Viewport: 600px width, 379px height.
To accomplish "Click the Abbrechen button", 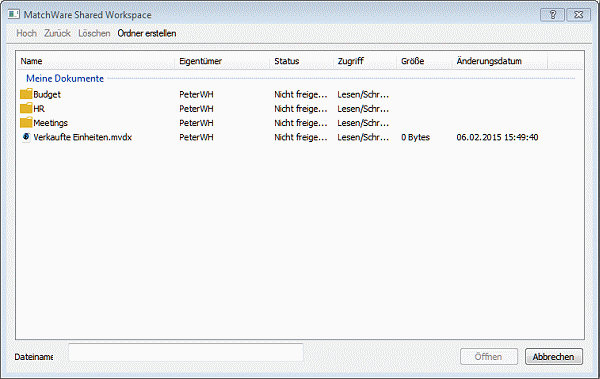I will click(554, 356).
